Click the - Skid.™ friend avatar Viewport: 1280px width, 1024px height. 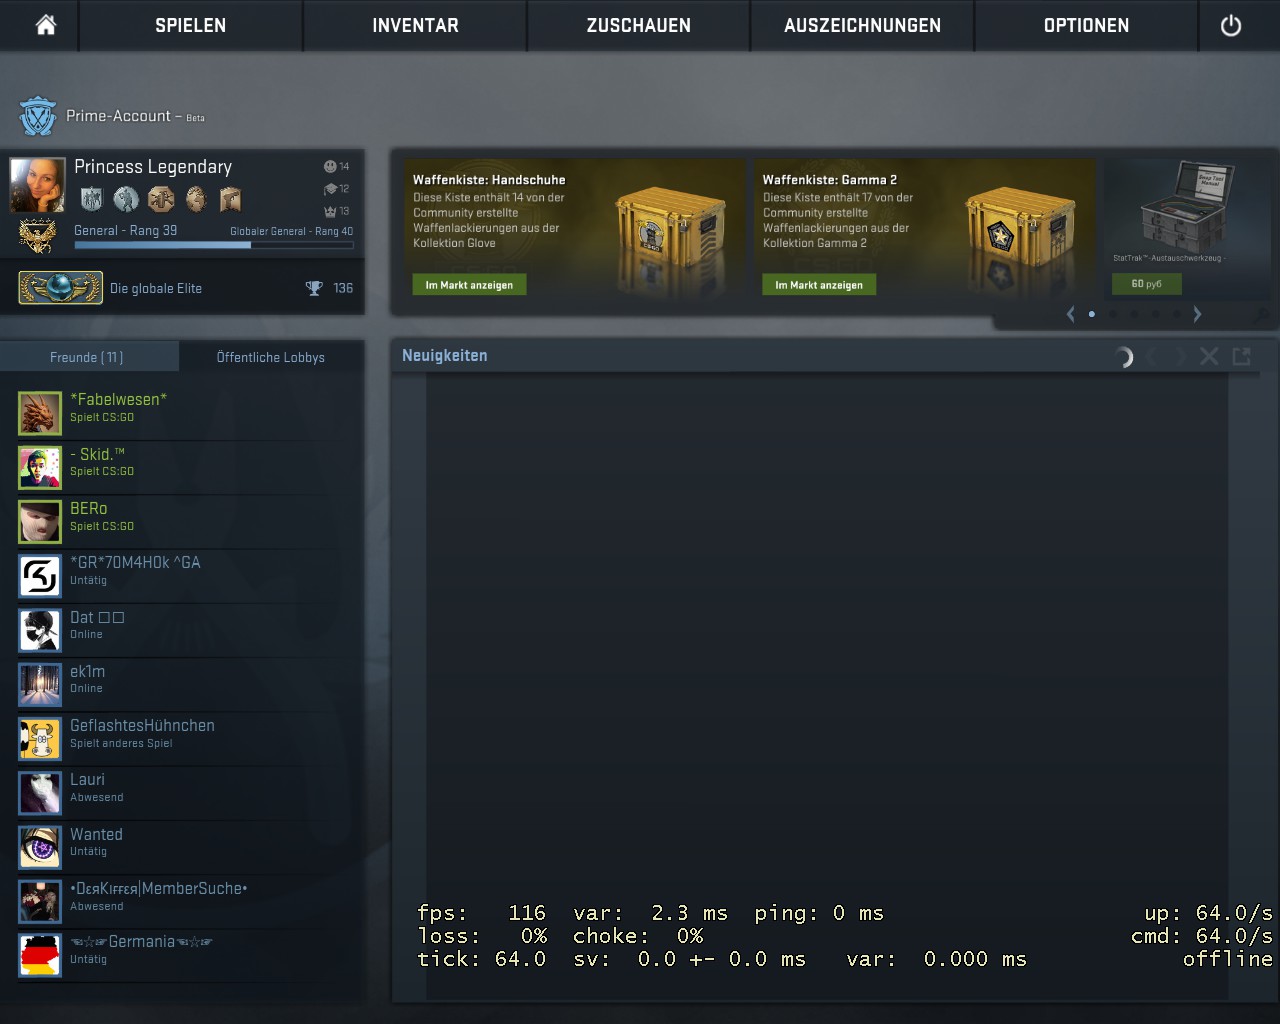[x=40, y=467]
